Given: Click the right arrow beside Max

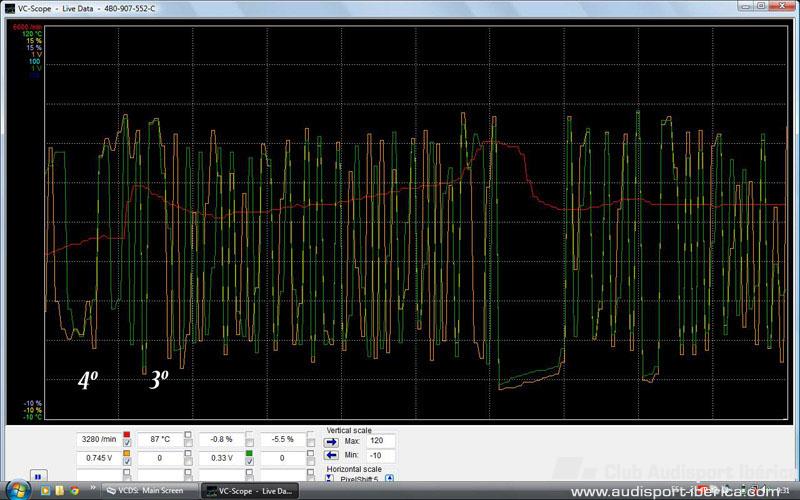Looking at the screenshot, I should tap(331, 442).
